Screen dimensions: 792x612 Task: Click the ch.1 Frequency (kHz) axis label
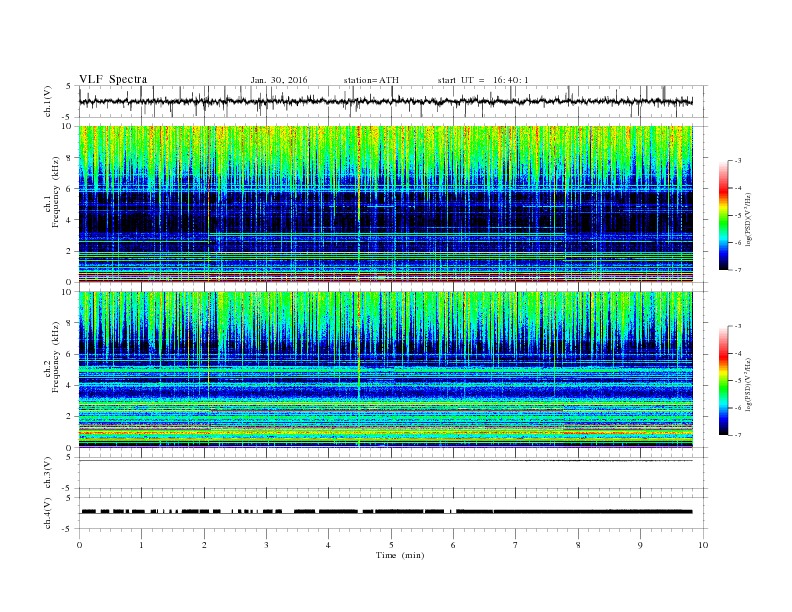[x=52, y=192]
